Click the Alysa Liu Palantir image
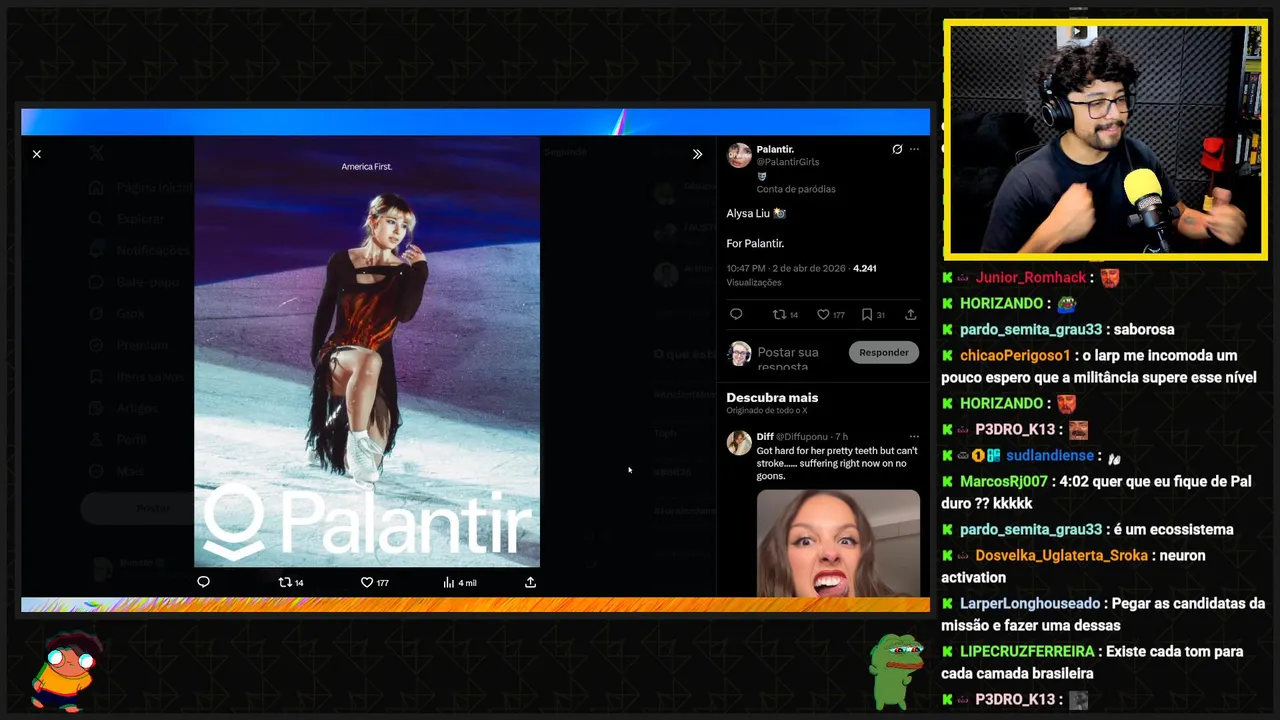This screenshot has width=1280, height=720. (x=367, y=351)
